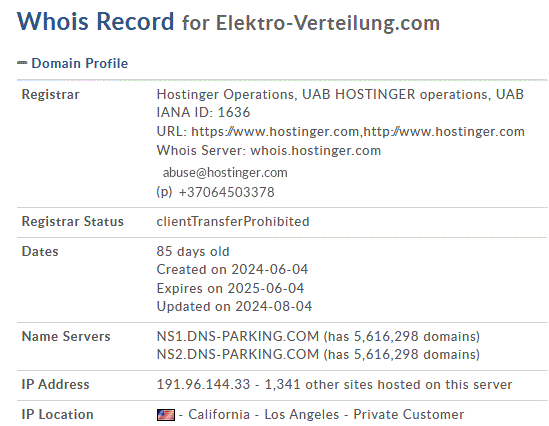The width and height of the screenshot is (549, 426).
Task: Click the minus icon beside Domain Profile
Action: 22,63
